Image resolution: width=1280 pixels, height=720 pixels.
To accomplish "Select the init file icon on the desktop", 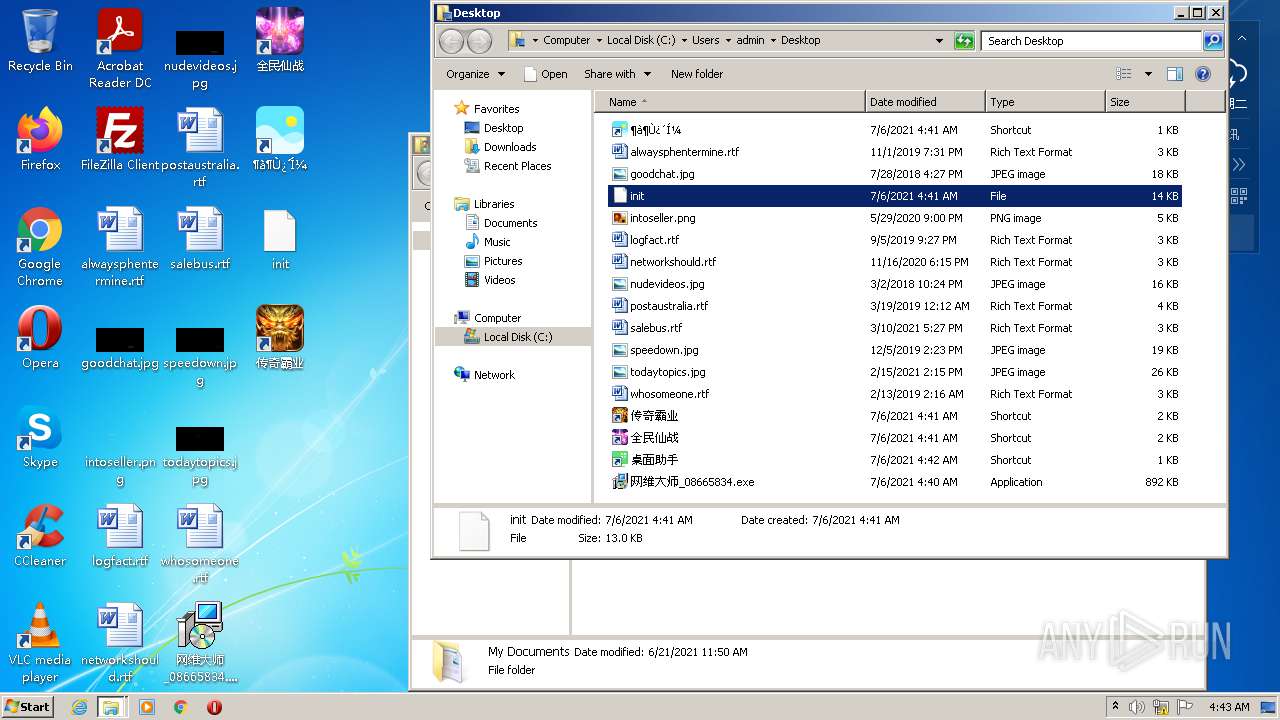I will [x=280, y=240].
